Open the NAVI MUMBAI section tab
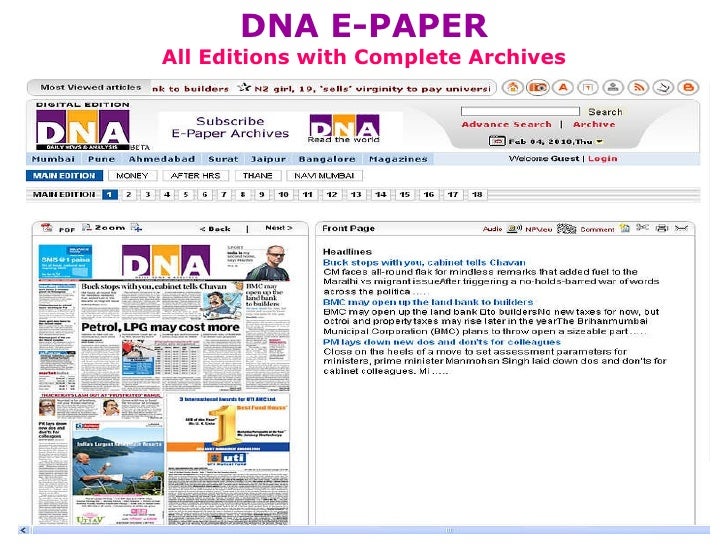The width and height of the screenshot is (728, 546). pos(324,176)
